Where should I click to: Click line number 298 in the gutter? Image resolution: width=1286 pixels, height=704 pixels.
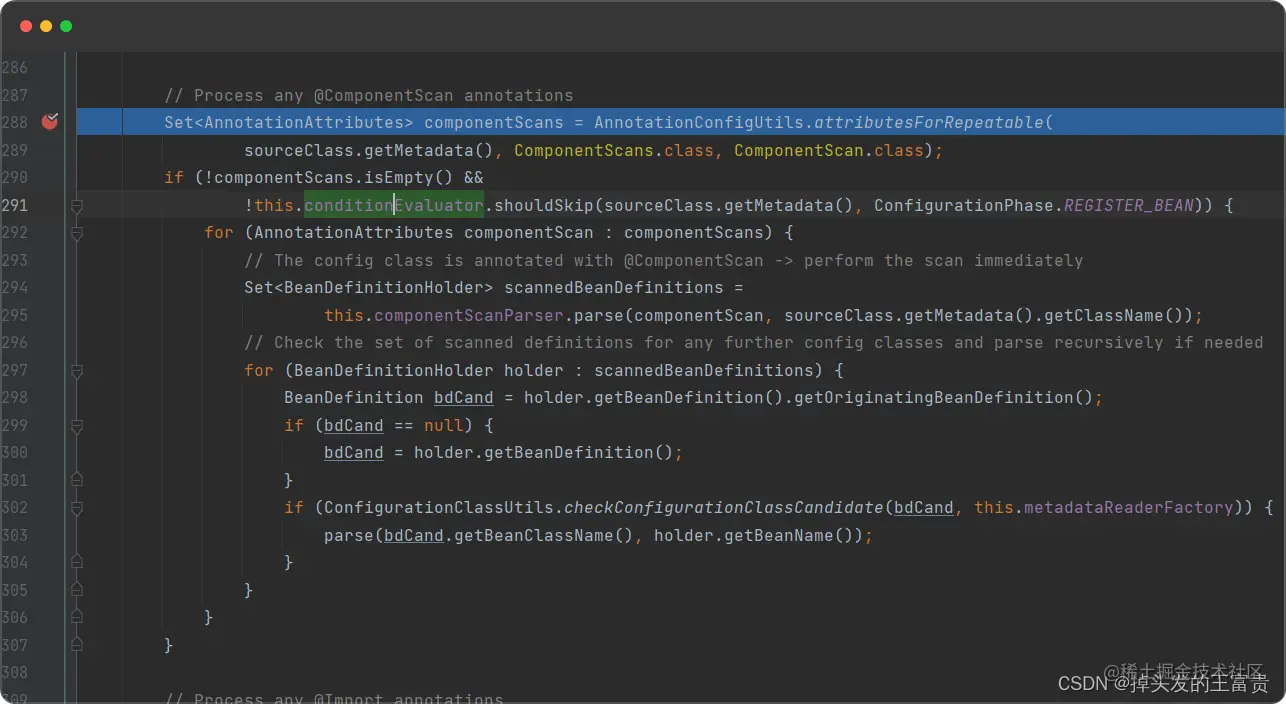[x=15, y=398]
